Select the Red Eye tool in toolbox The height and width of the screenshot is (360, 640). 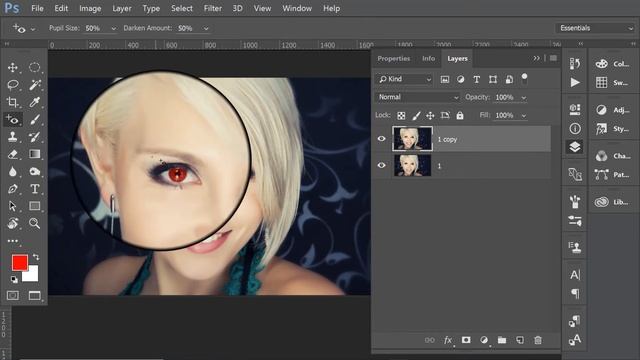click(x=13, y=119)
